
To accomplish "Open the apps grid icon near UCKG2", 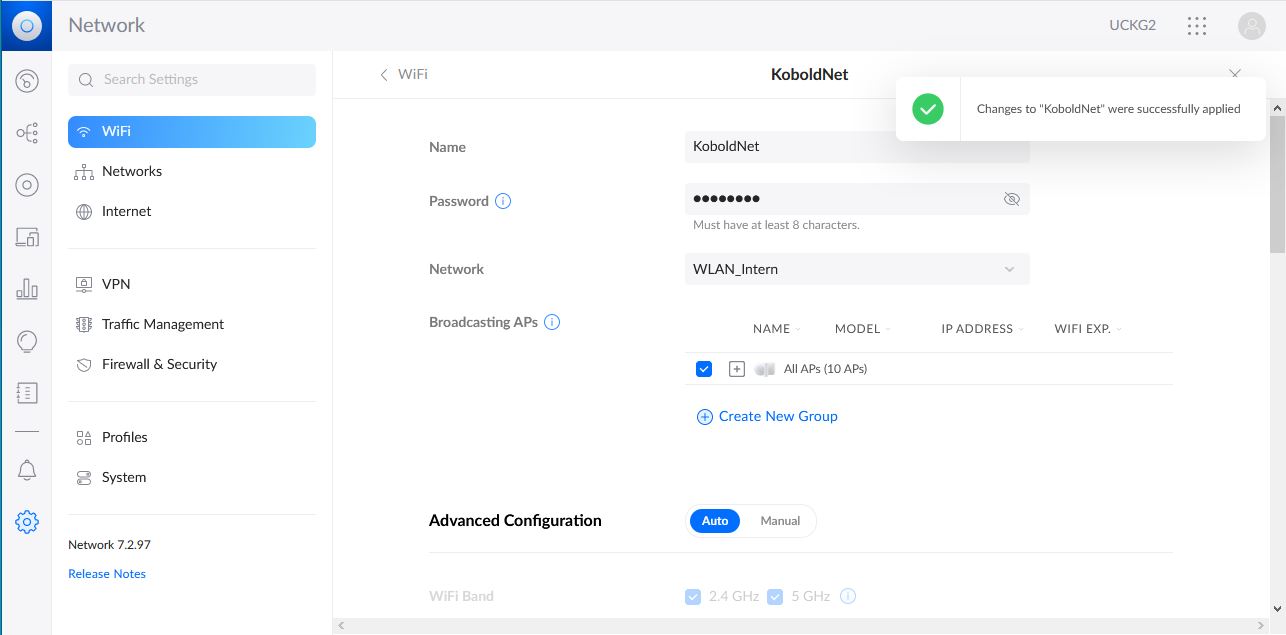I will pos(1197,26).
